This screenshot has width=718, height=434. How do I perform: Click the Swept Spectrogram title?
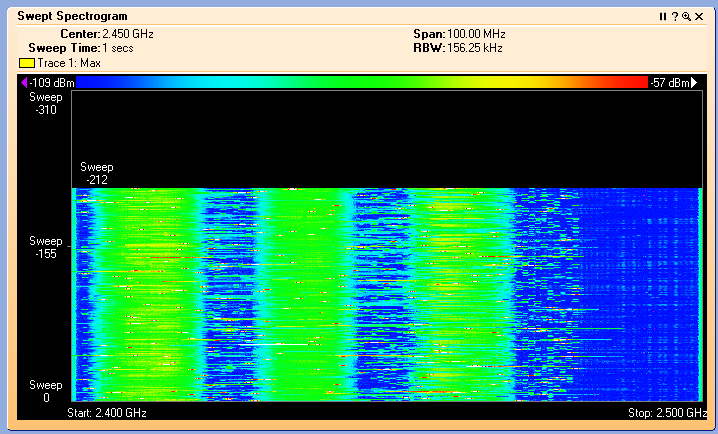72,16
